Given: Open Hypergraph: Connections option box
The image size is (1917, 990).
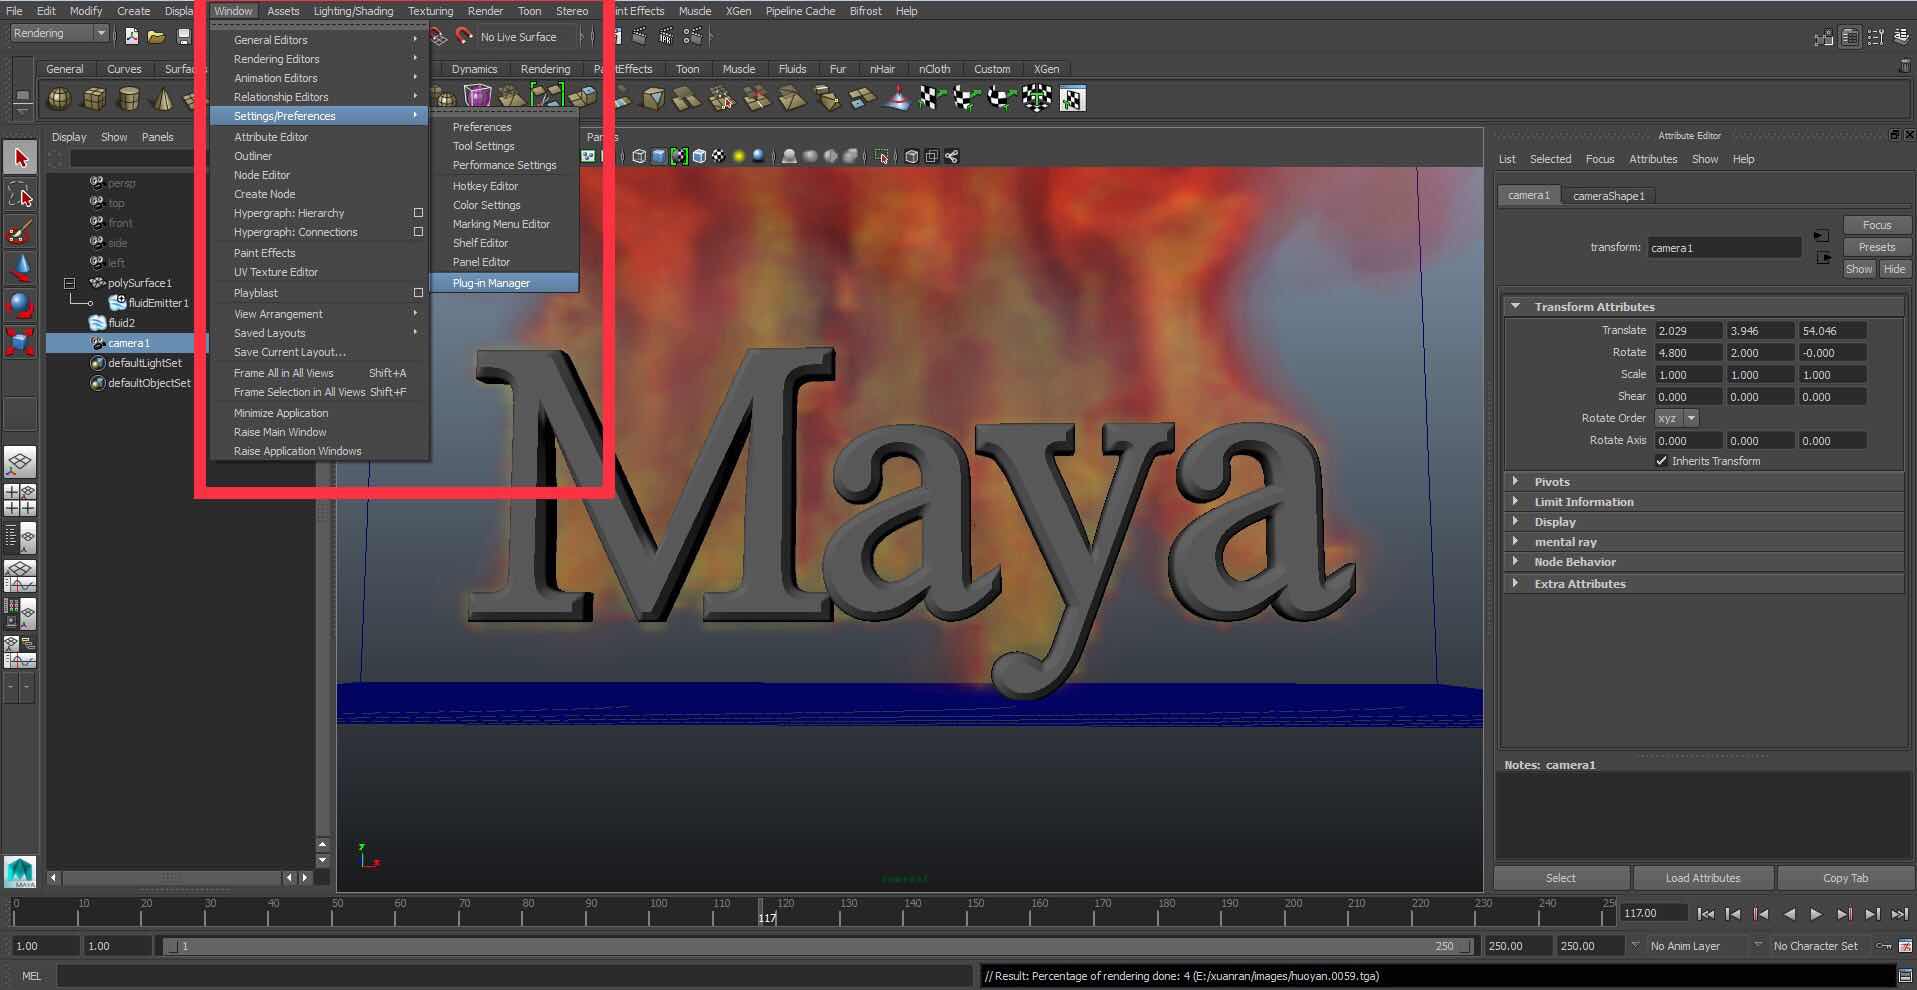Looking at the screenshot, I should [x=418, y=232].
